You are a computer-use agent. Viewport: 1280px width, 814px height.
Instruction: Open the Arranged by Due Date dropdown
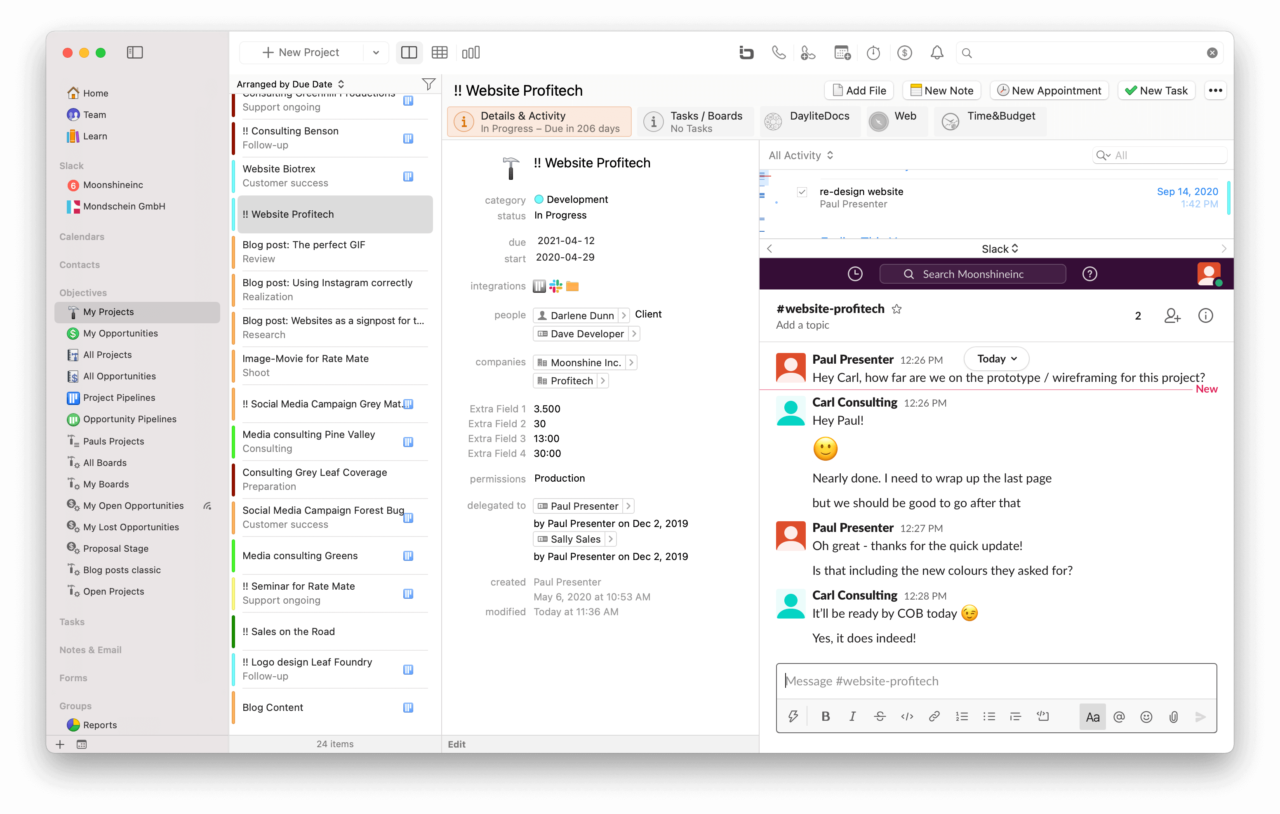[283, 84]
